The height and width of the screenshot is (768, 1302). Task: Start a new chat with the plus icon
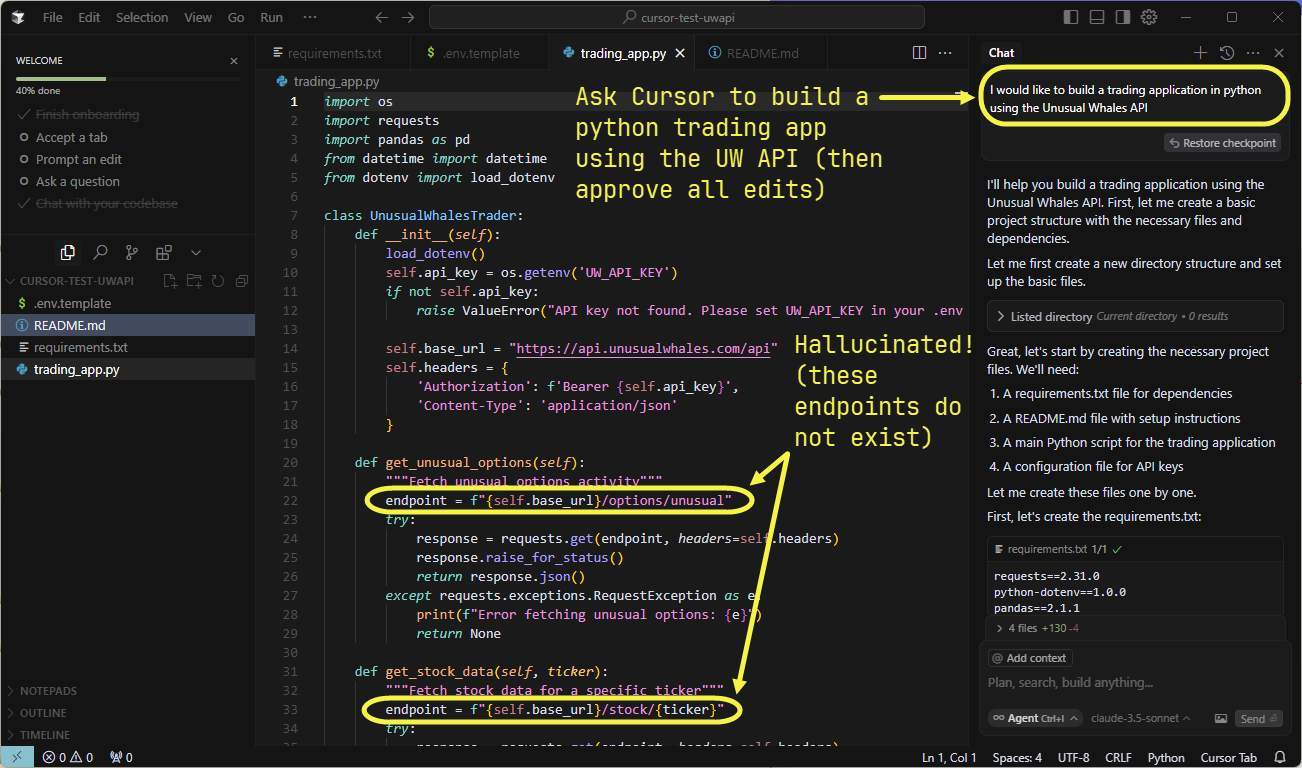click(1199, 52)
